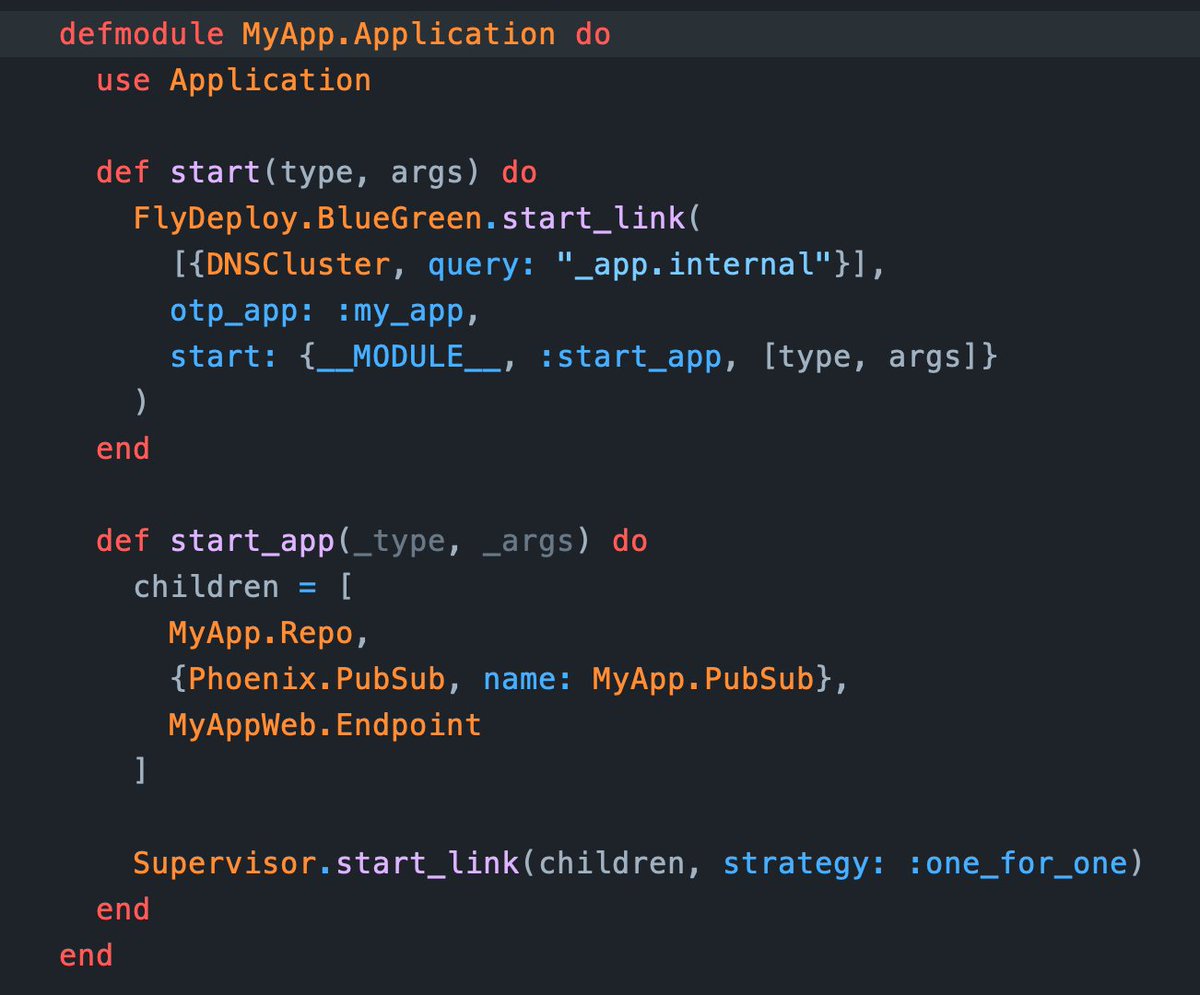The width and height of the screenshot is (1200, 995).
Task: Click the "Supervisor" module name
Action: click(x=224, y=863)
